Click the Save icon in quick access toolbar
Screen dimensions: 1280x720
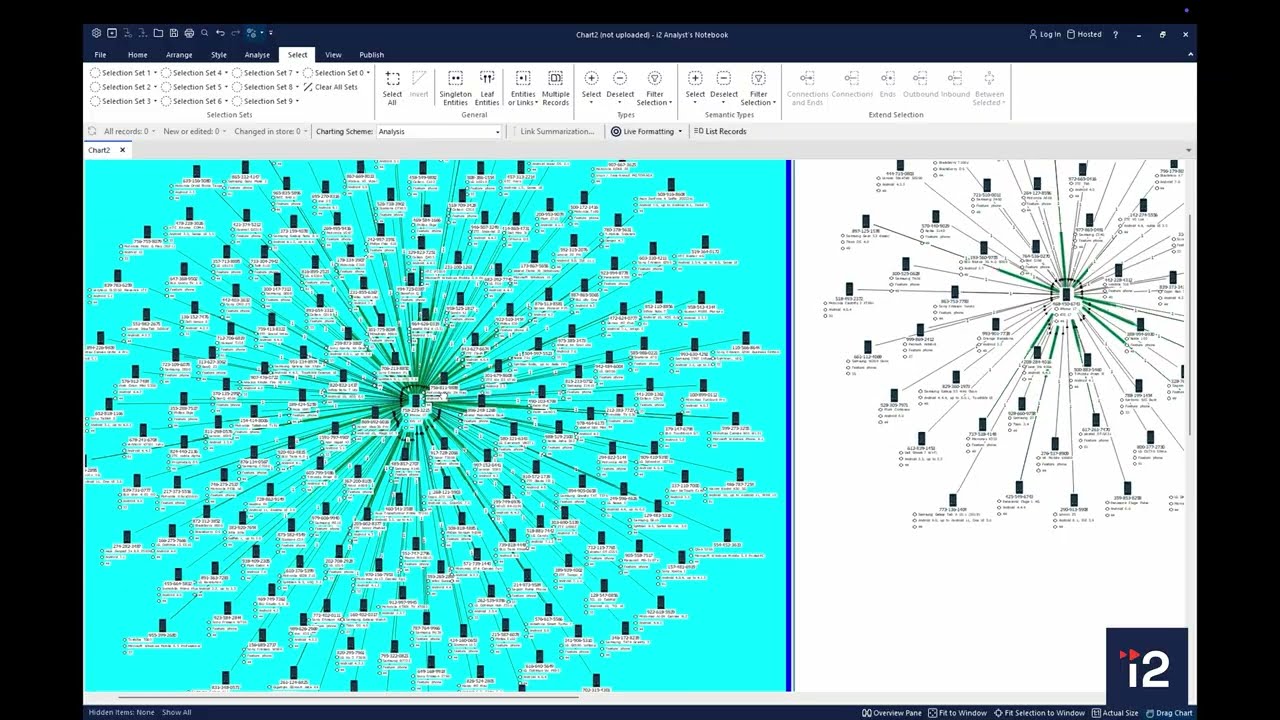[174, 34]
